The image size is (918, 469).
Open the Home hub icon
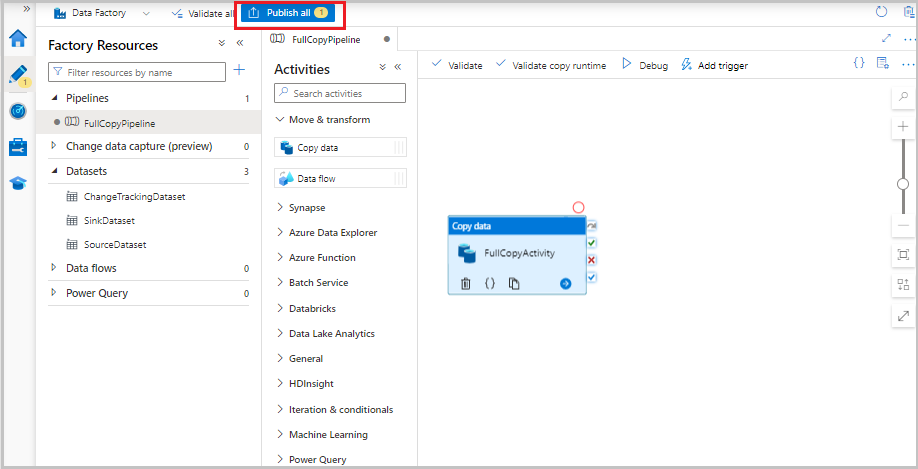[18, 39]
